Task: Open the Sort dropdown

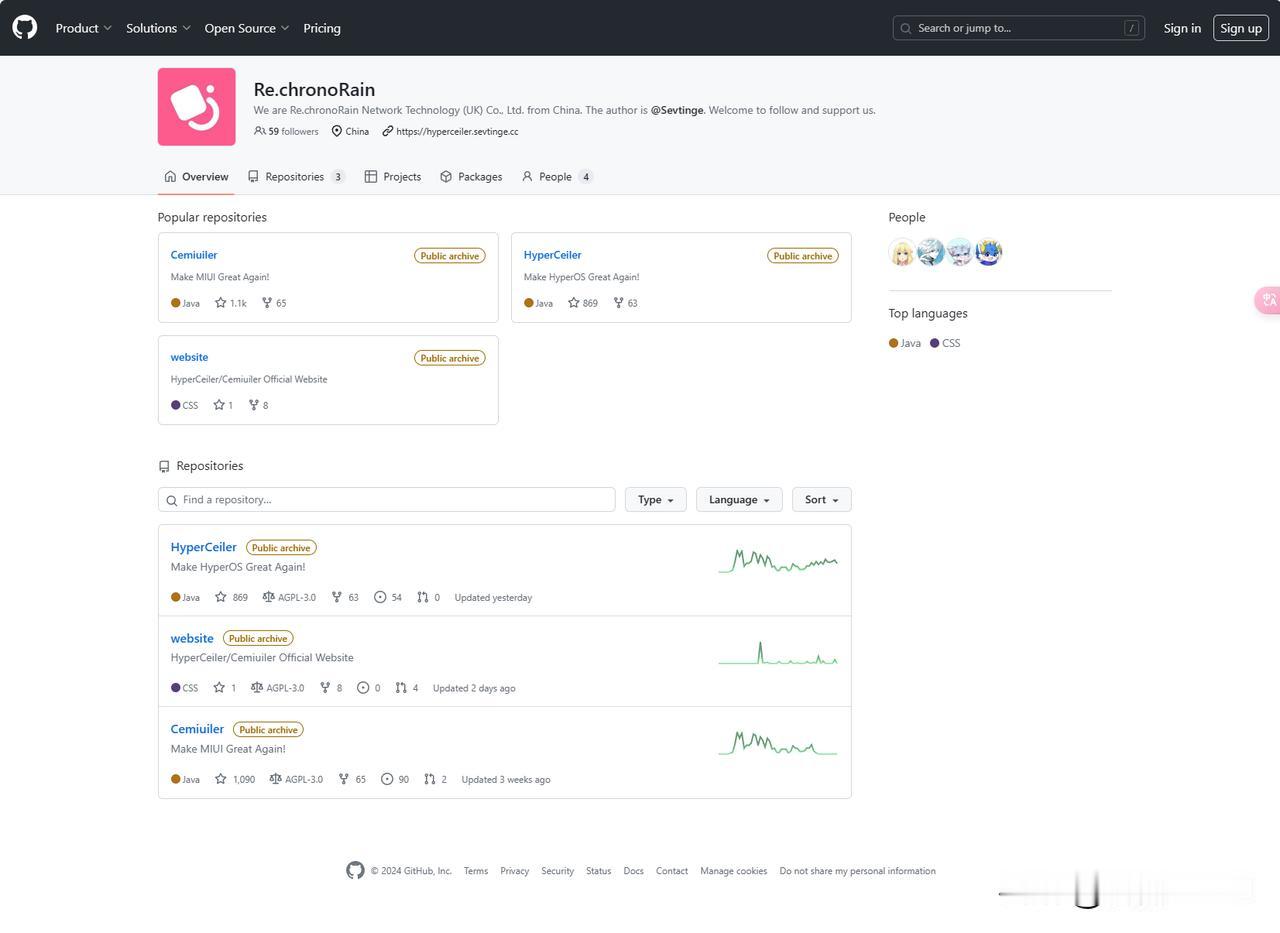Action: [x=822, y=500]
